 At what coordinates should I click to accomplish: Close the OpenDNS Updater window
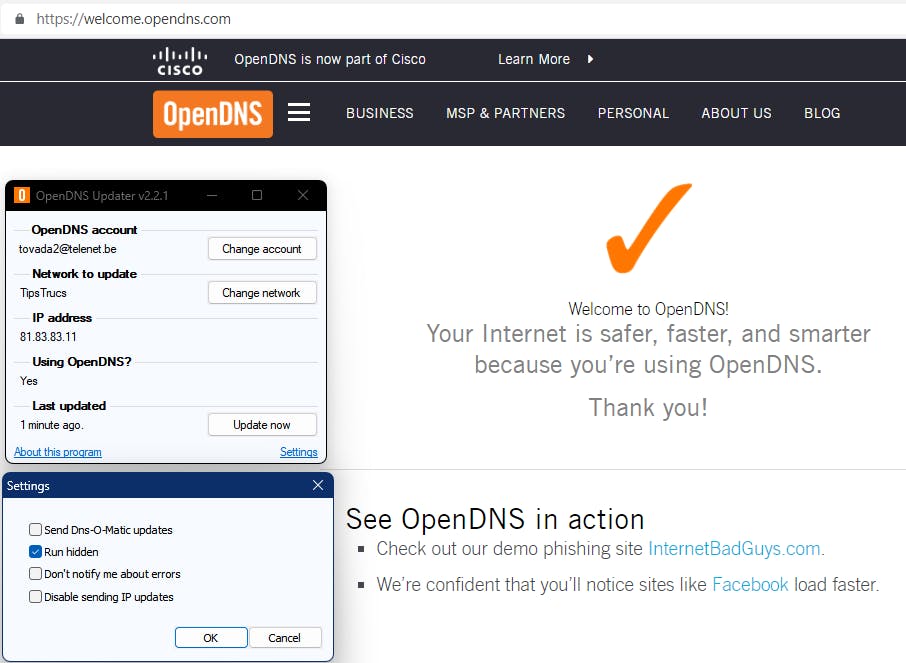tap(303, 195)
